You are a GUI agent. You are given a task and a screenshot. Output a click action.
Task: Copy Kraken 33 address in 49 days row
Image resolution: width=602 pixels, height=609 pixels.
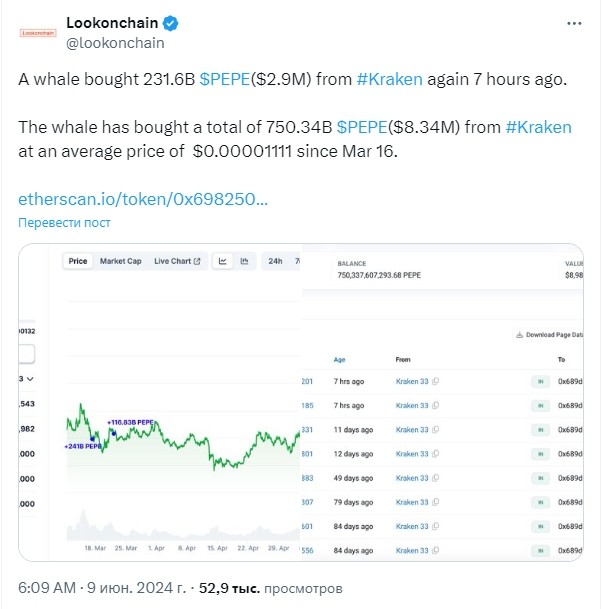point(435,478)
